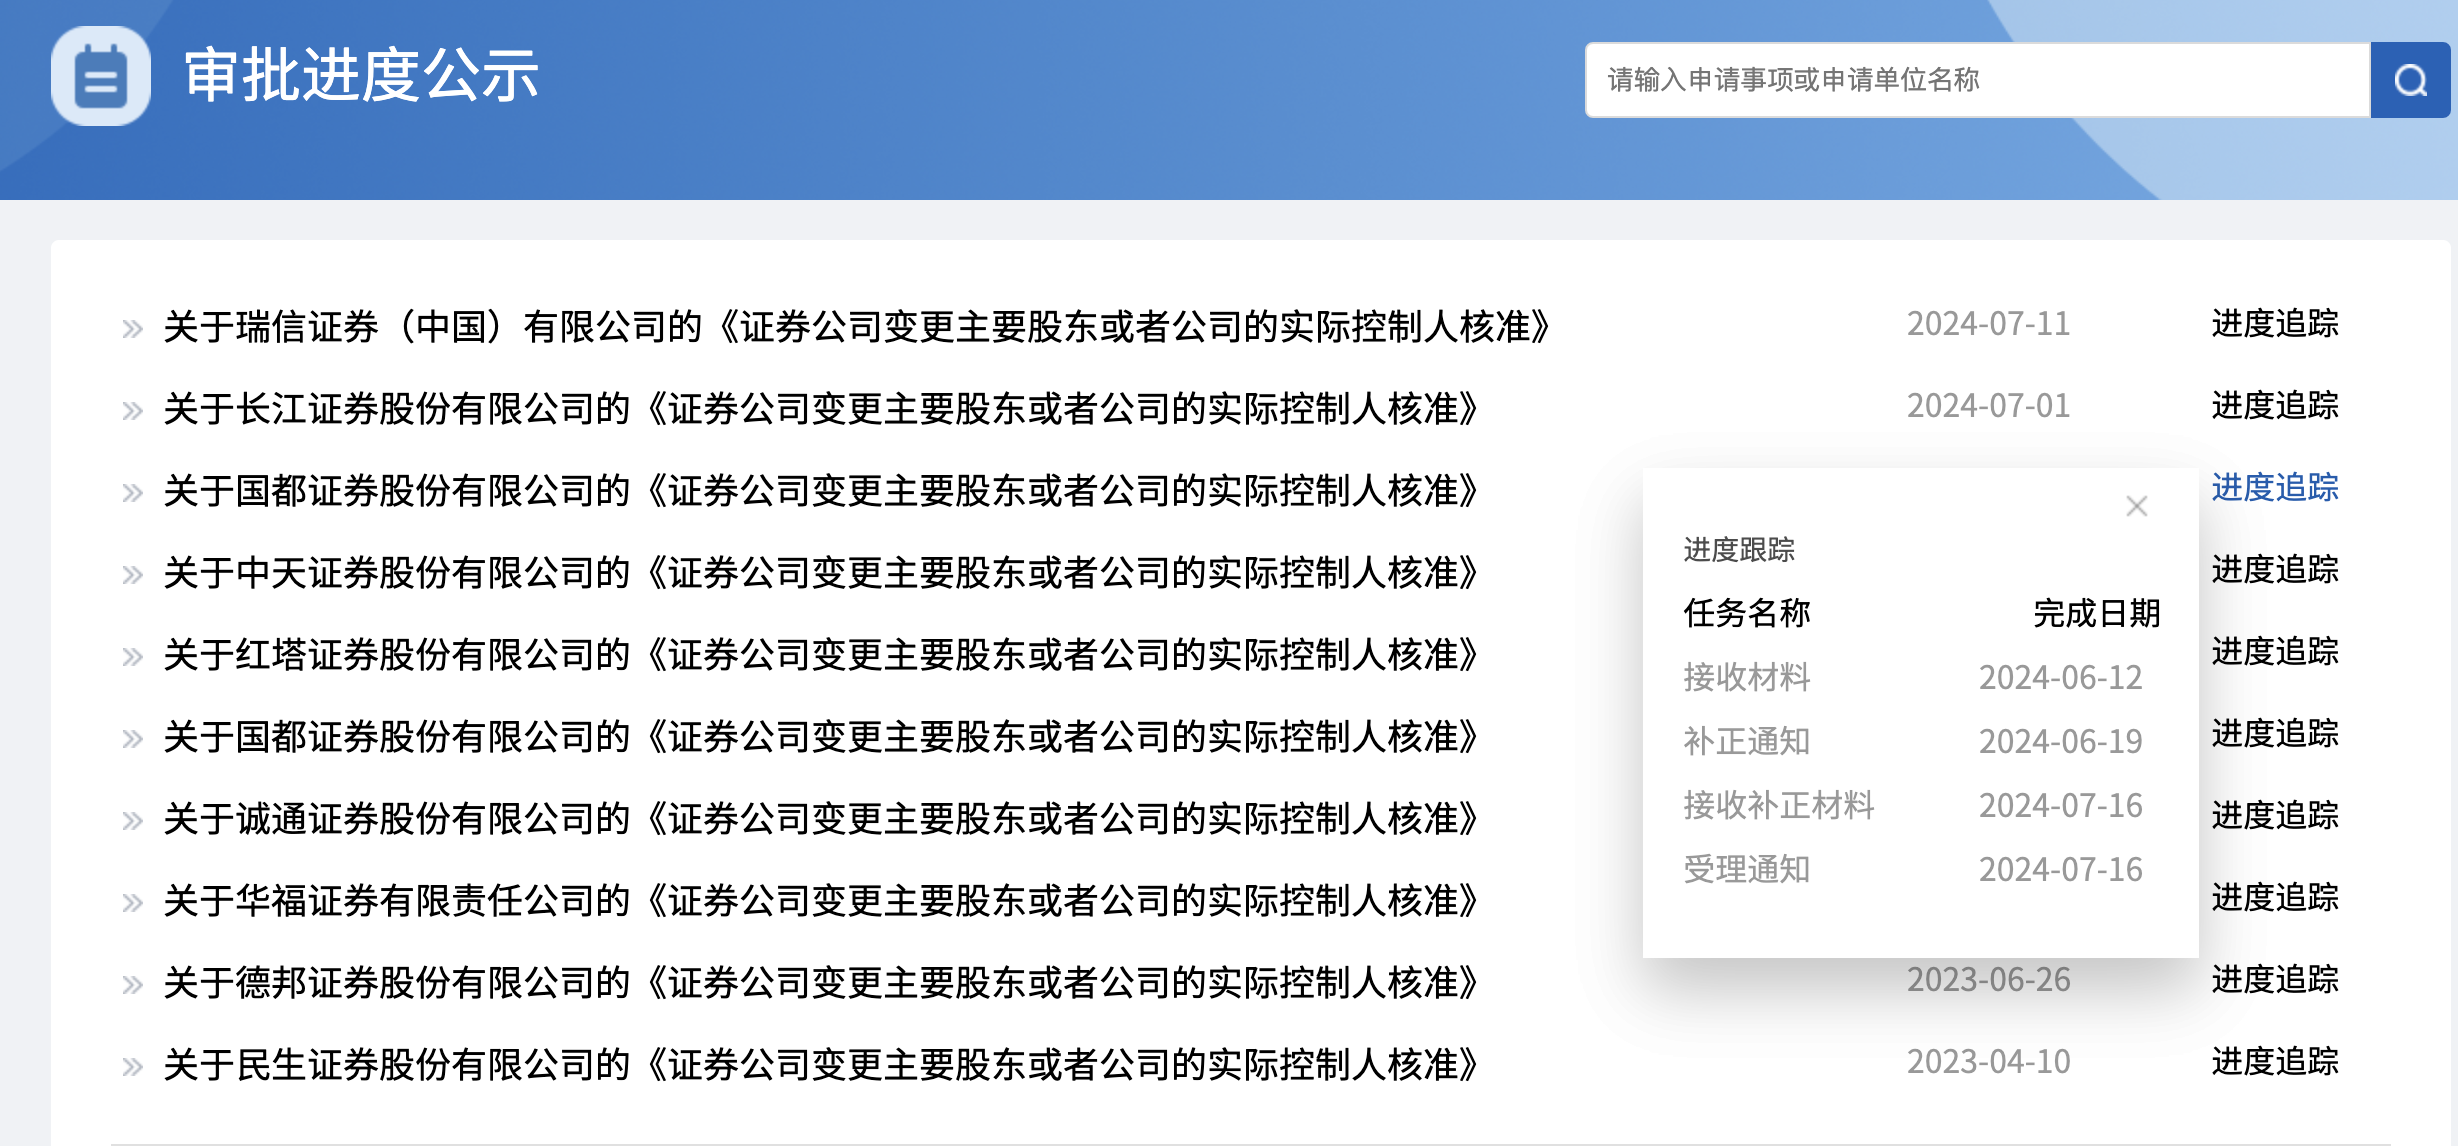Open 进度追踪 for the 瑞信证券 entry

pos(2274,324)
